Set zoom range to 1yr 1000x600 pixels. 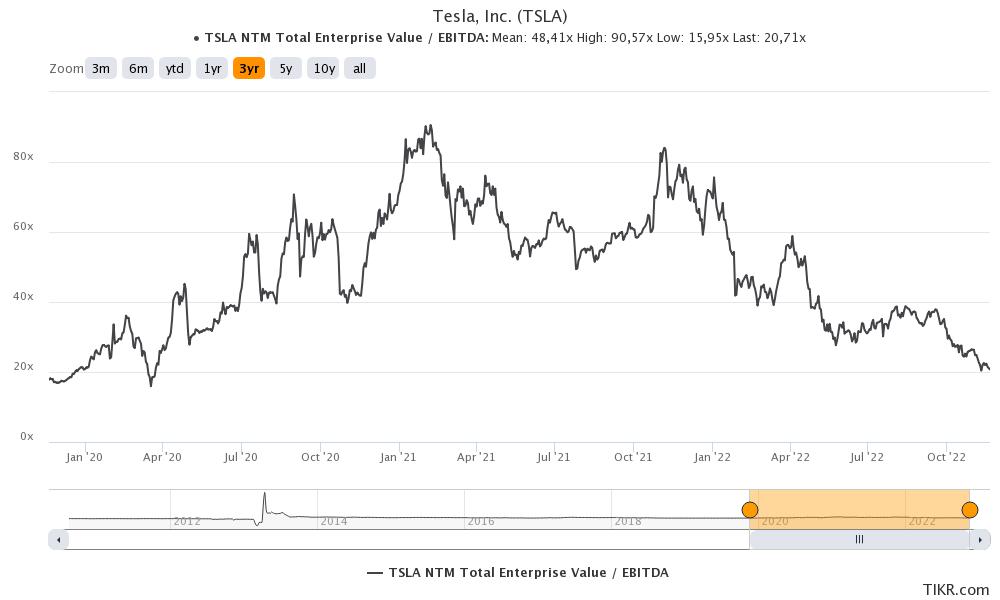point(212,68)
